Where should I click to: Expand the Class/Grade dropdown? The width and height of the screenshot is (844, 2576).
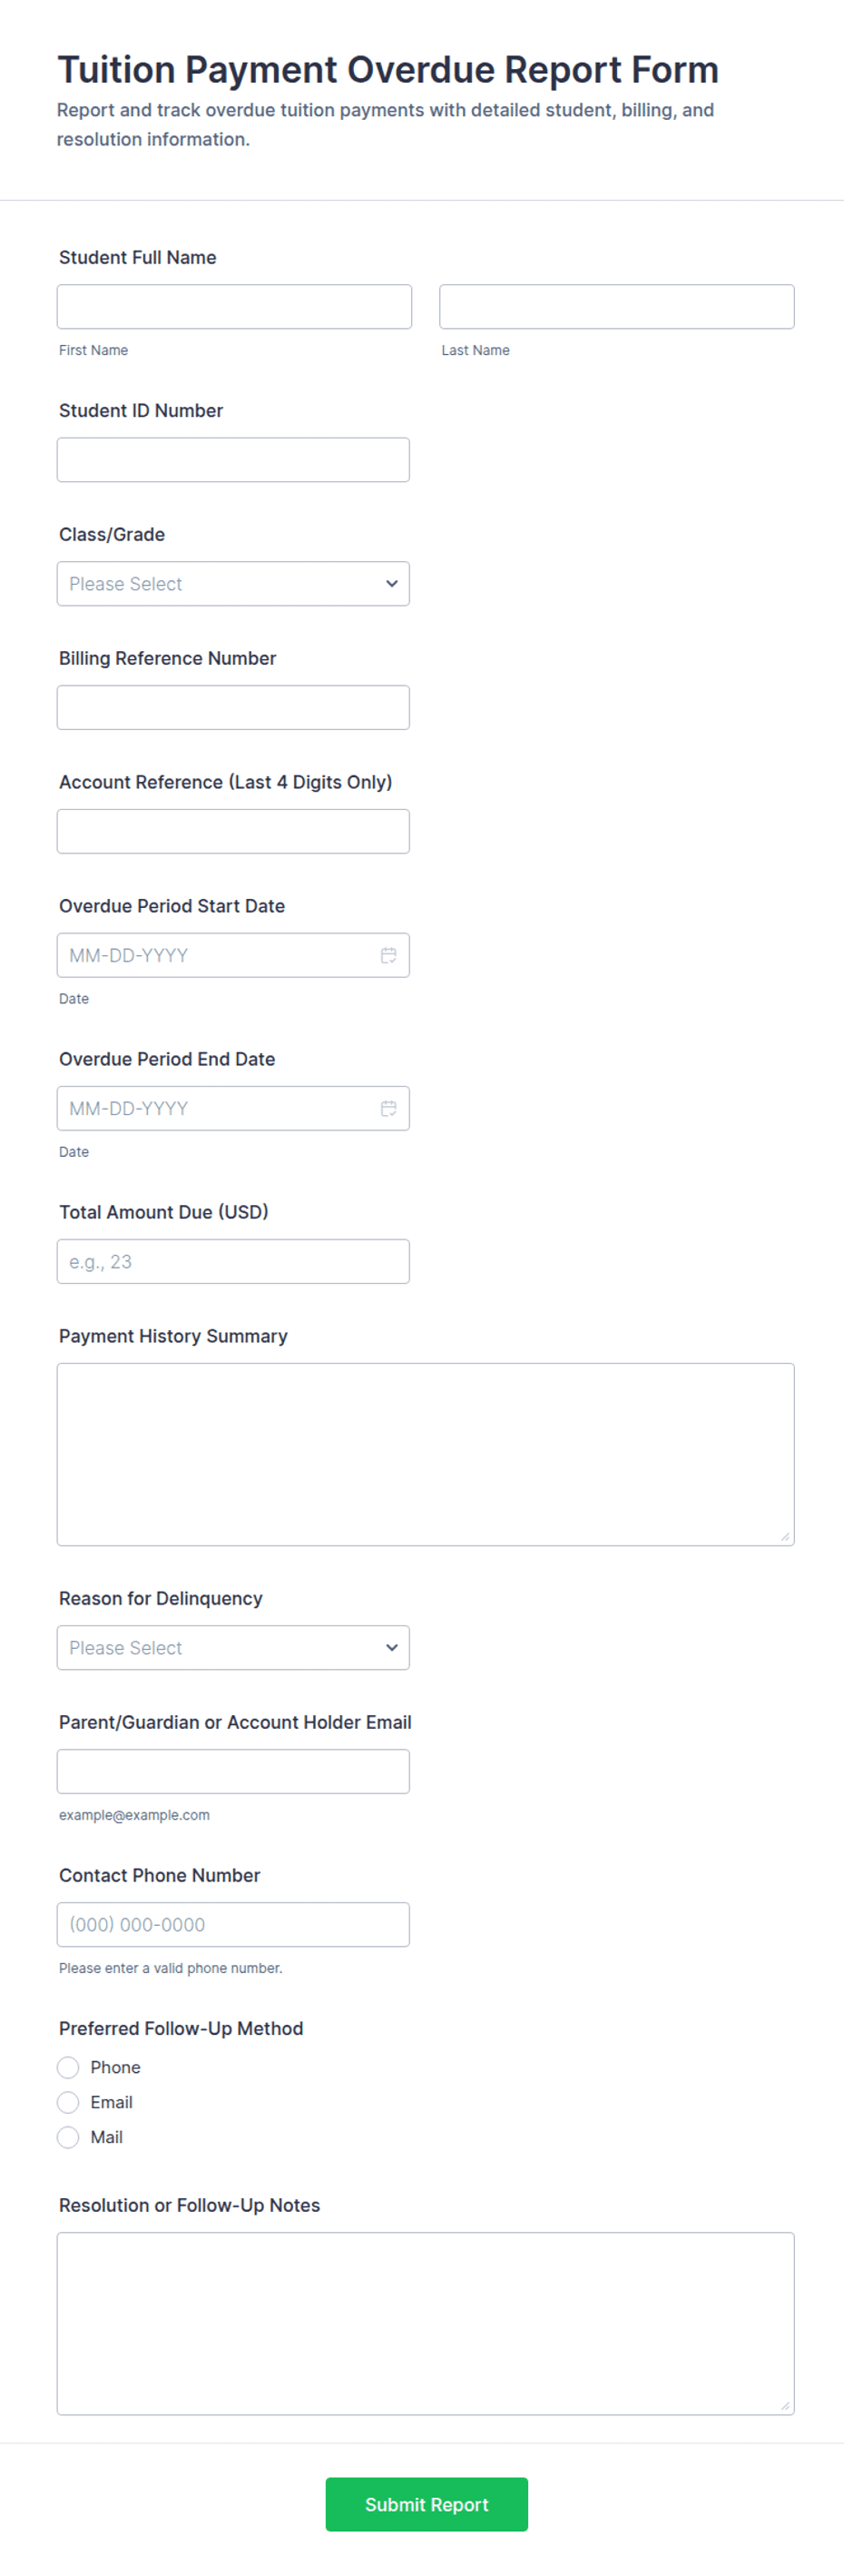click(x=233, y=584)
